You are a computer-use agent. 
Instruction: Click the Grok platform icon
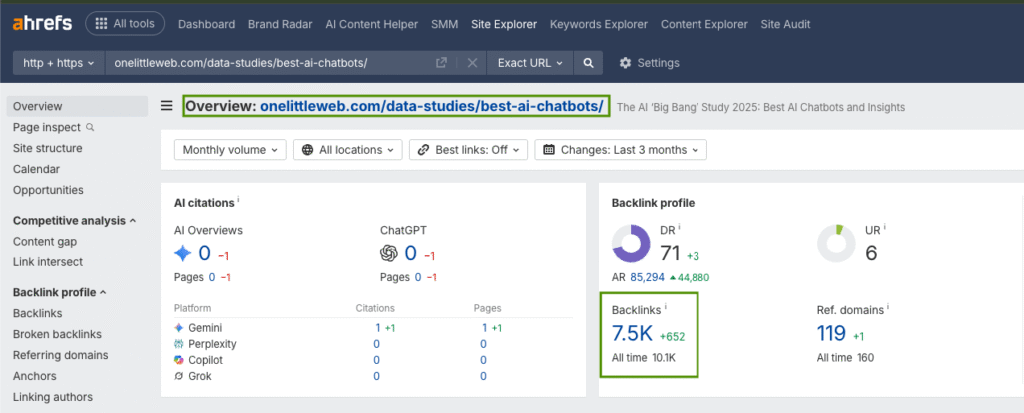pos(178,376)
